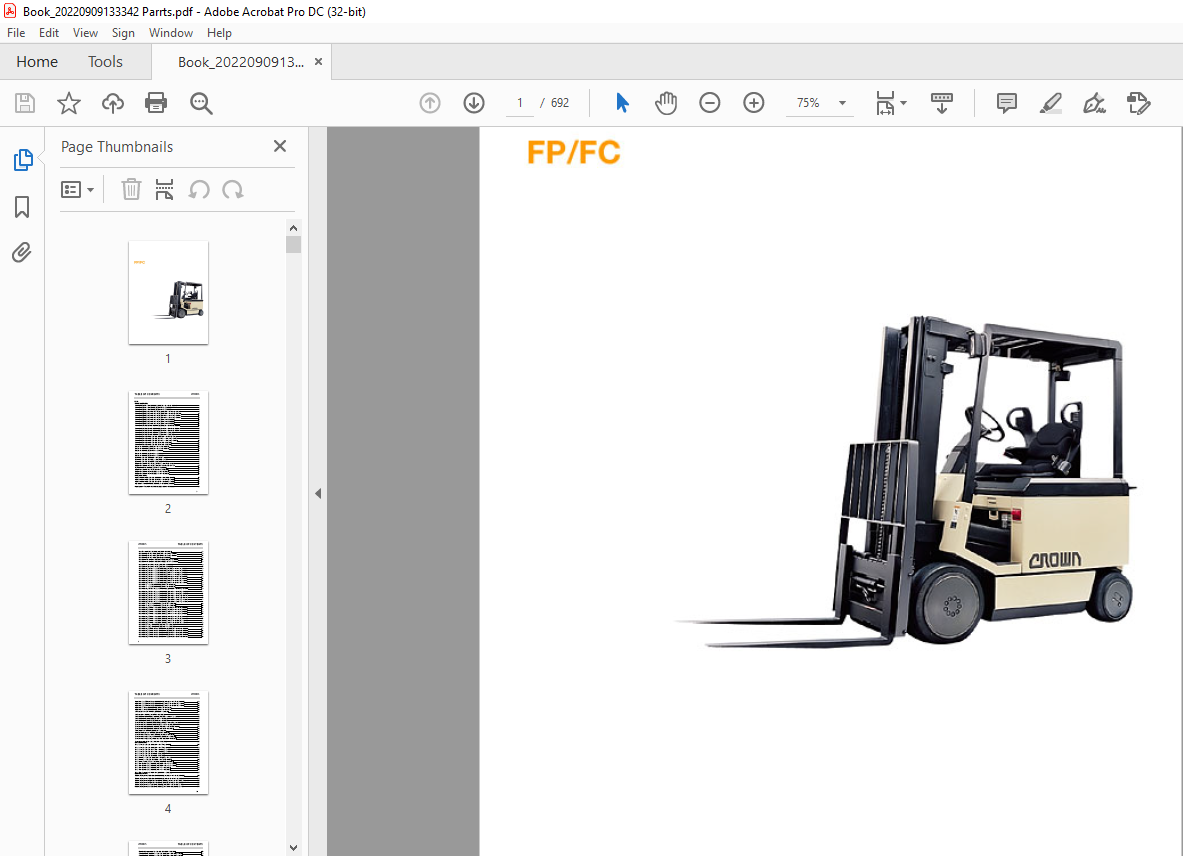1183x856 pixels.
Task: Select page 4 thumbnail
Action: pos(168,743)
